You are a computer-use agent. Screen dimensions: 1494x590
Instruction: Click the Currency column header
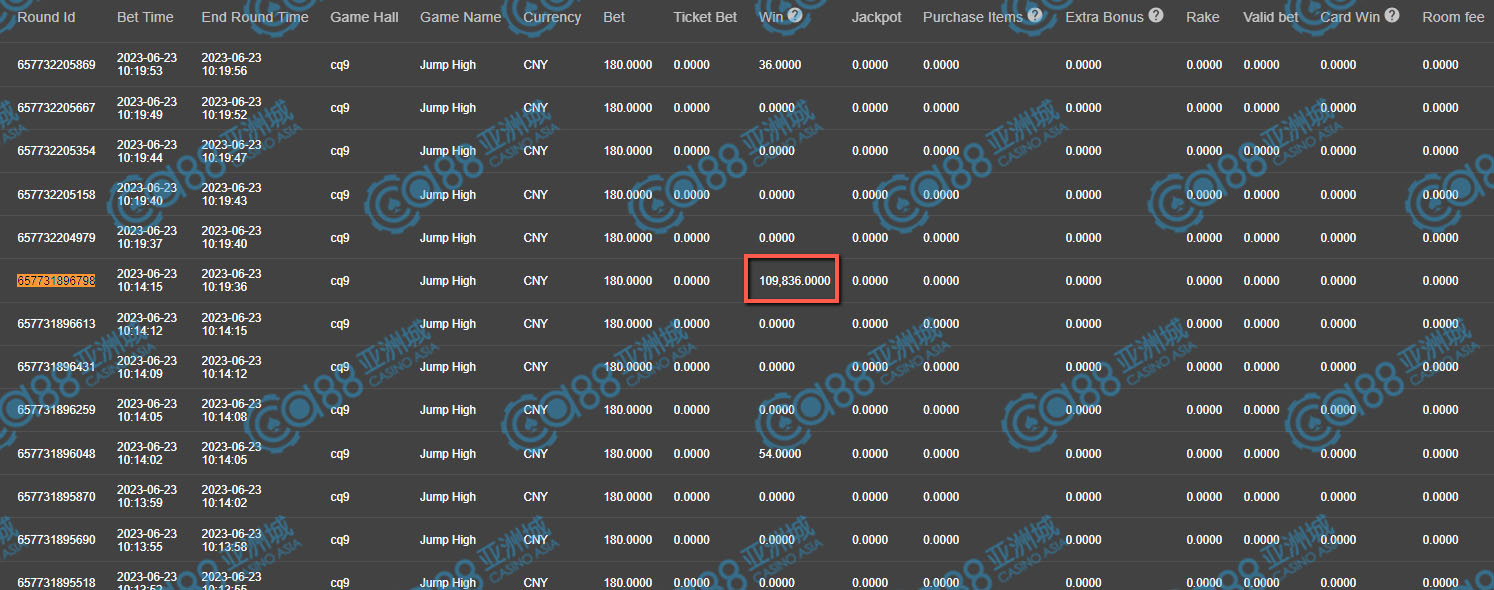click(552, 17)
